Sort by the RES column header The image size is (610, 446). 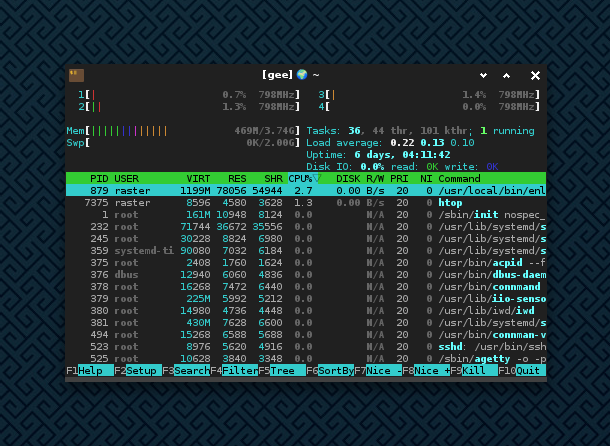237,179
